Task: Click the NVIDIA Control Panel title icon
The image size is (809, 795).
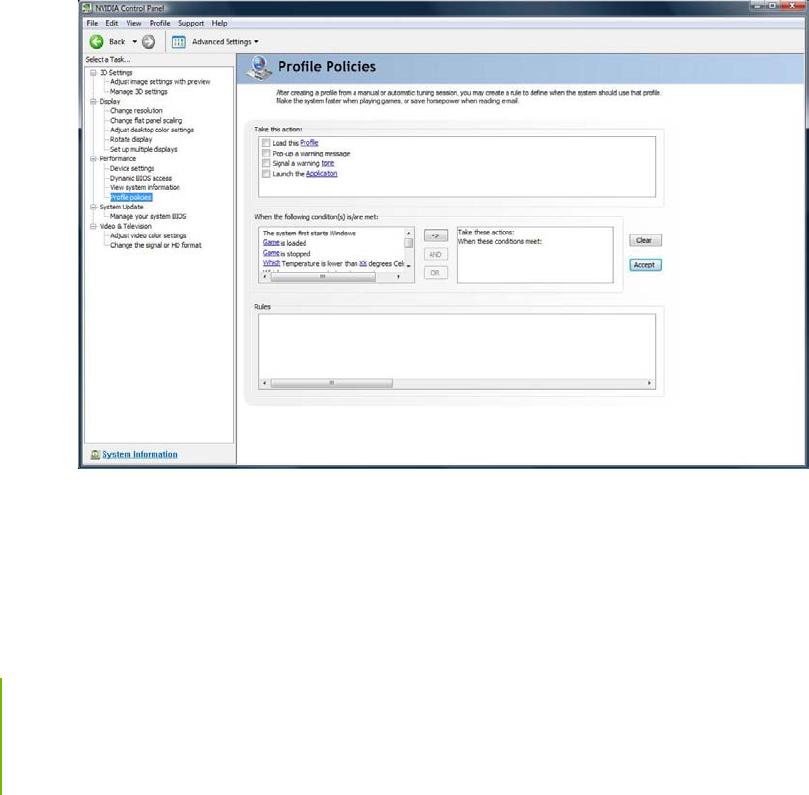Action: click(x=87, y=8)
